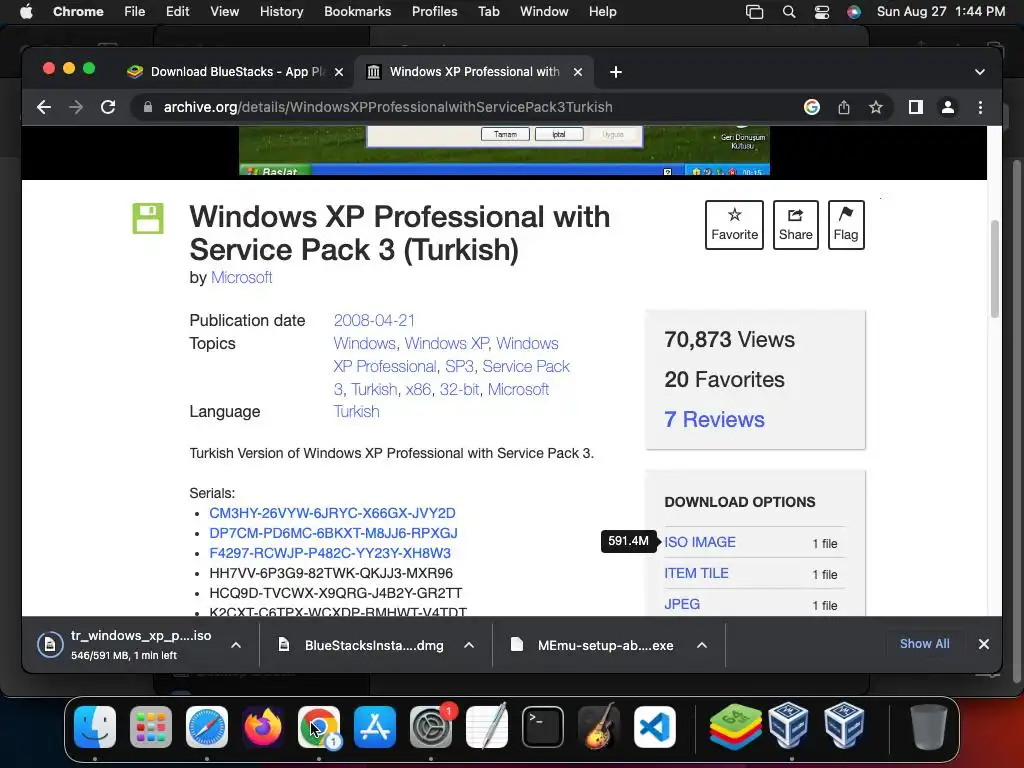
Task: Click the Chrome icon in the Dock
Action: click(x=319, y=727)
